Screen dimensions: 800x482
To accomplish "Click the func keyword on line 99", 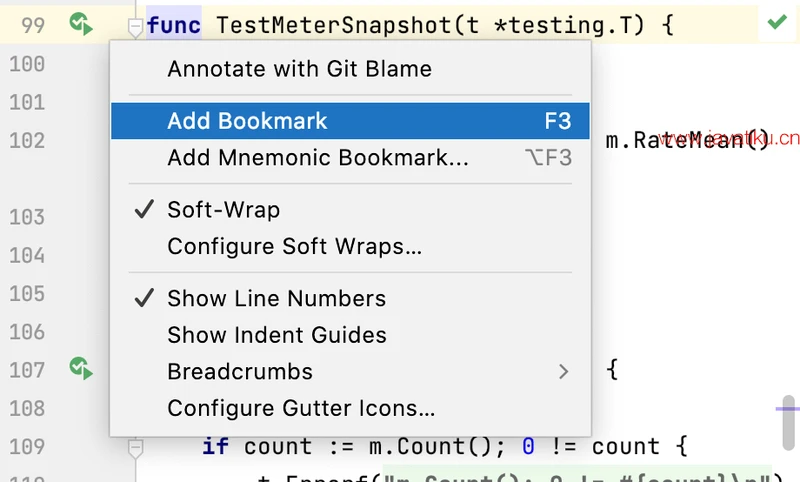I will pyautogui.click(x=173, y=25).
